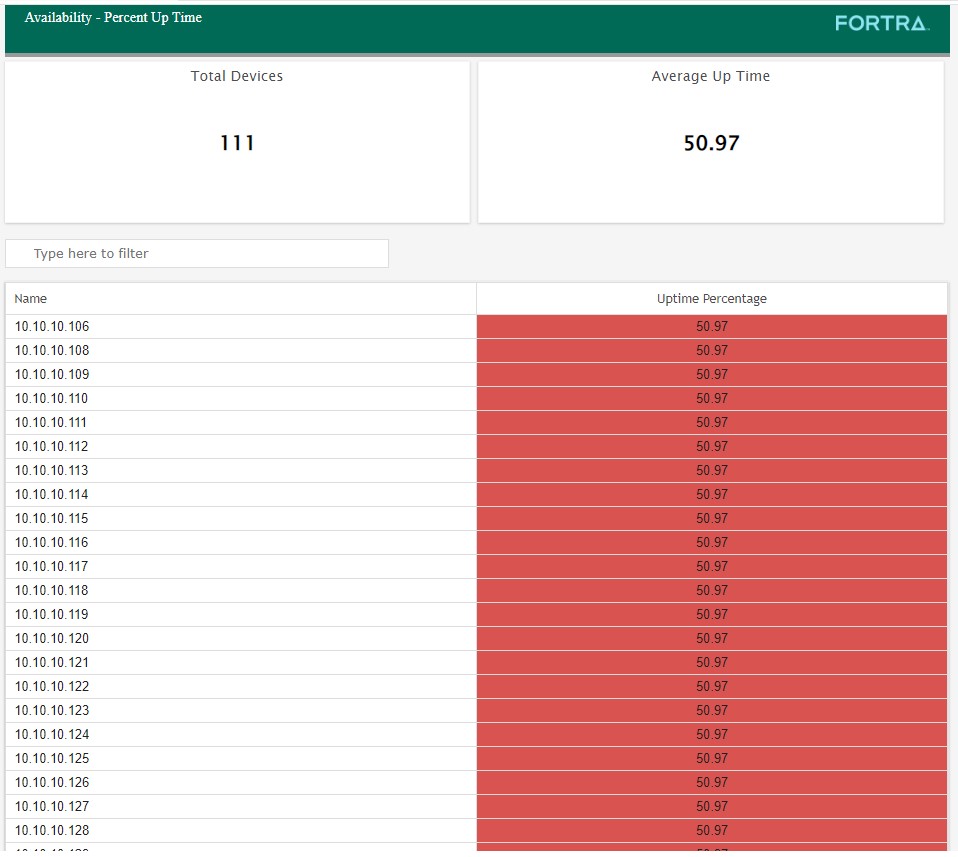Click the Fortra logo in the header
Image resolution: width=958 pixels, height=857 pixels.
coord(882,23)
